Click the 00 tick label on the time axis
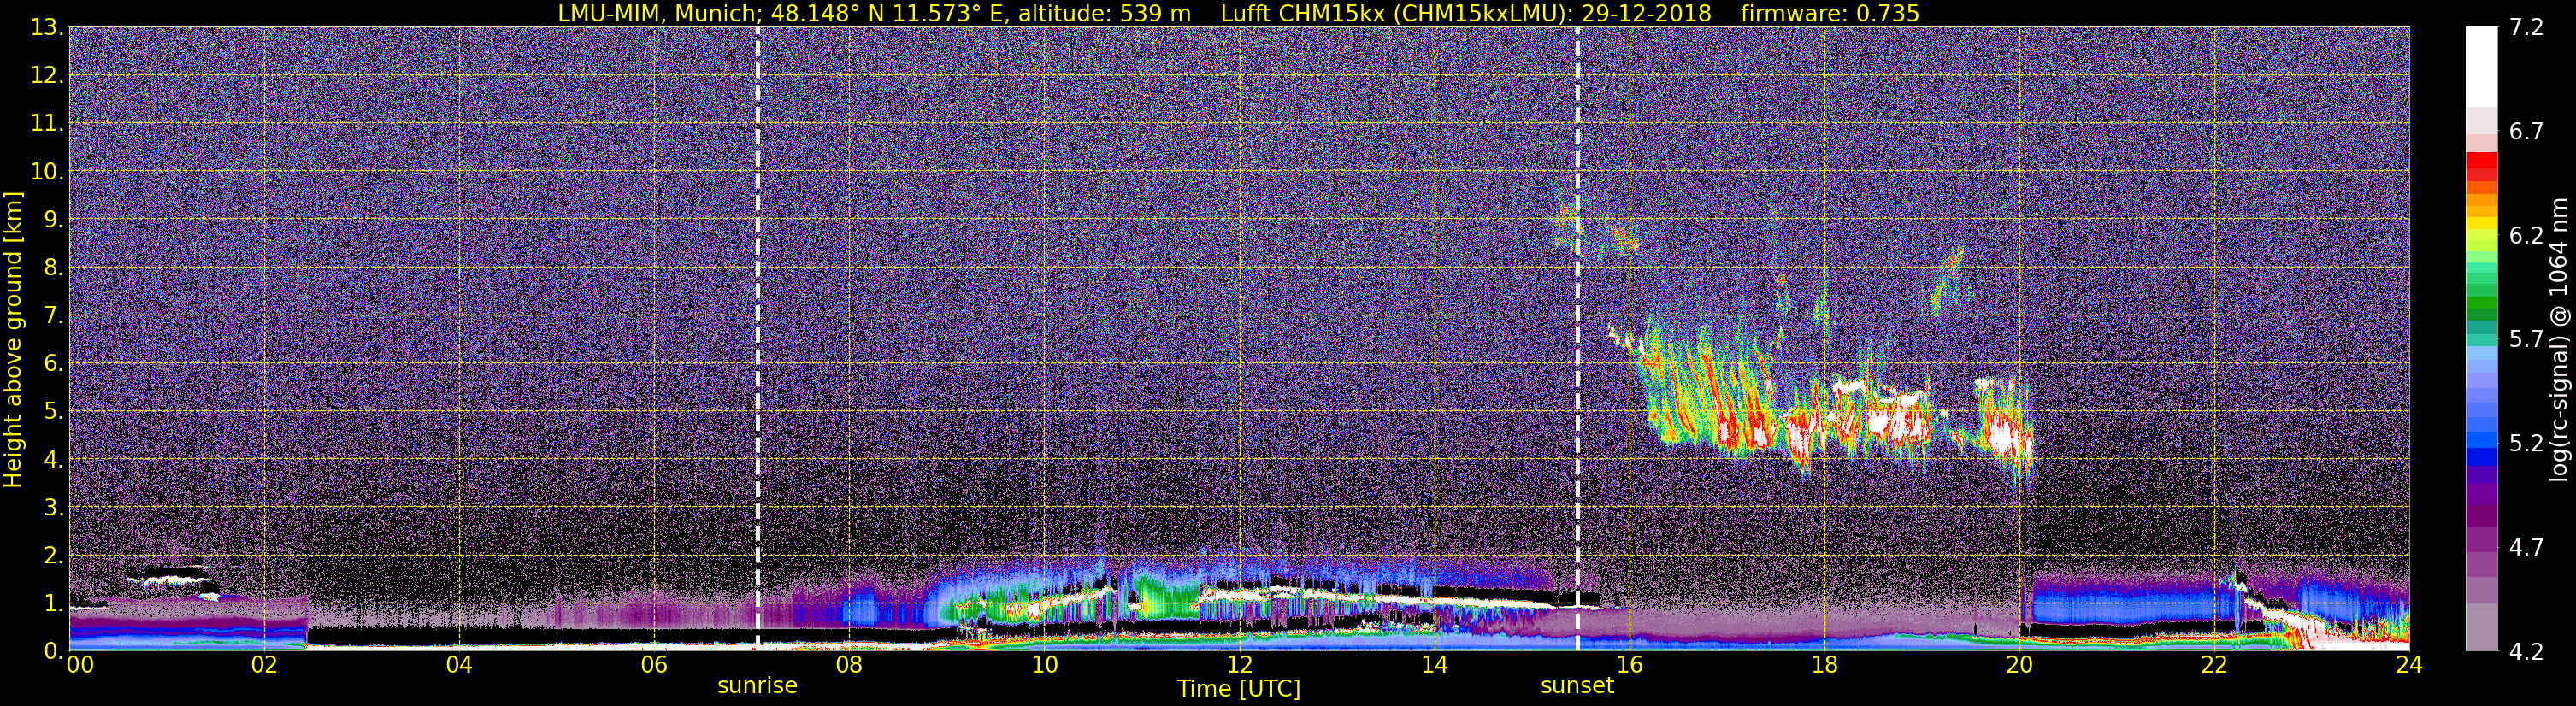 click(79, 666)
